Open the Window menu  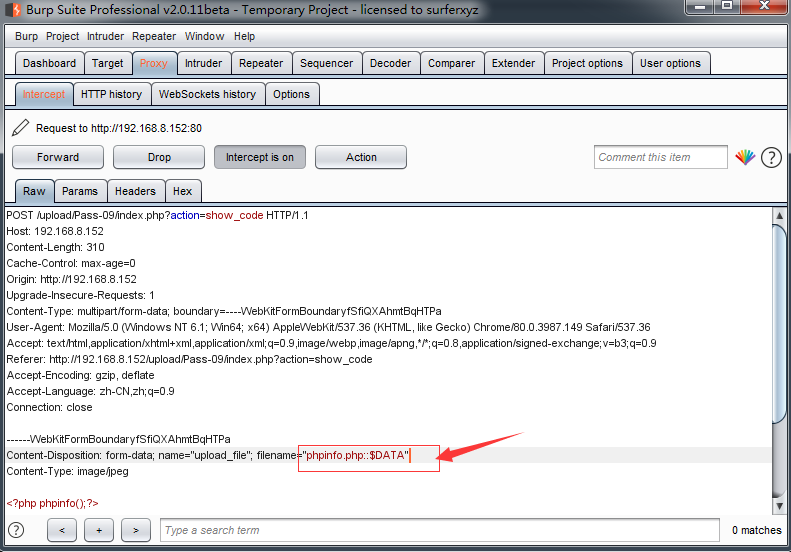point(204,36)
